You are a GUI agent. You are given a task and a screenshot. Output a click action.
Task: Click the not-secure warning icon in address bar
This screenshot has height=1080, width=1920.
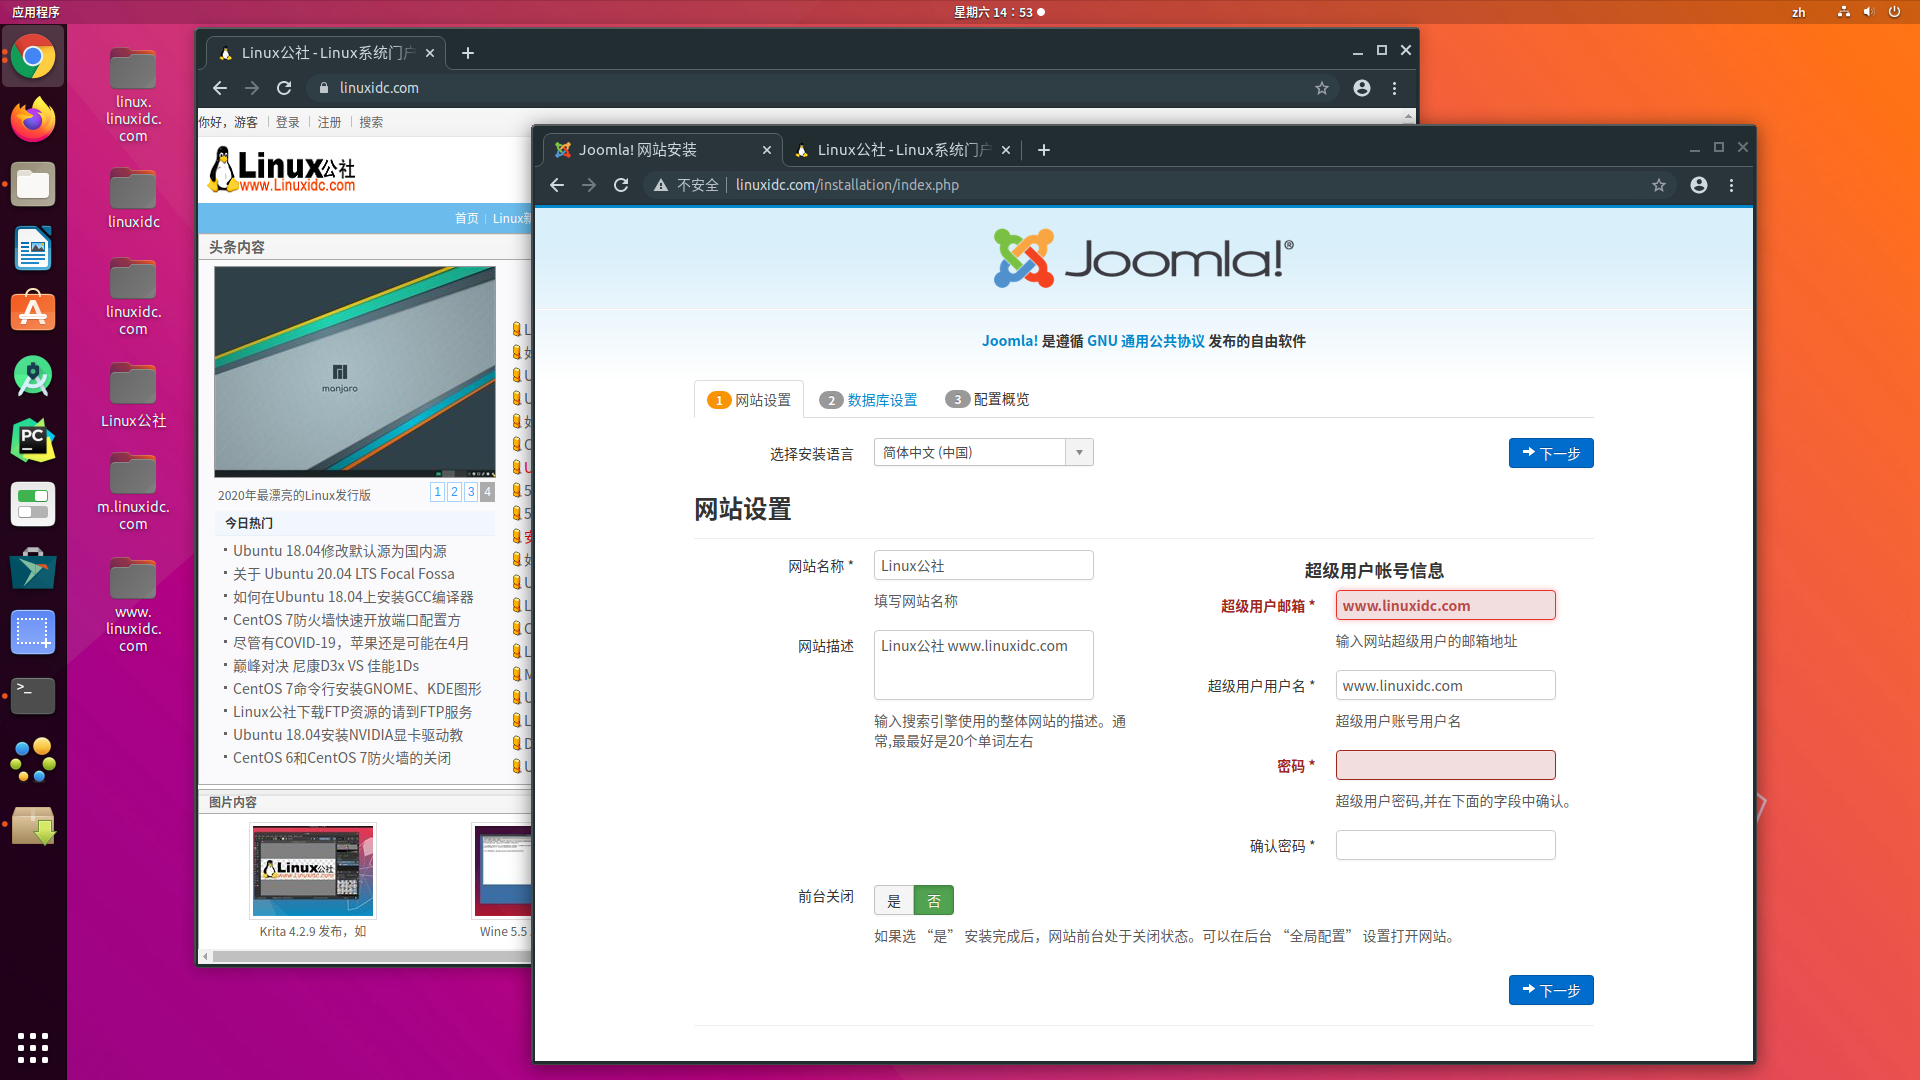(x=661, y=185)
